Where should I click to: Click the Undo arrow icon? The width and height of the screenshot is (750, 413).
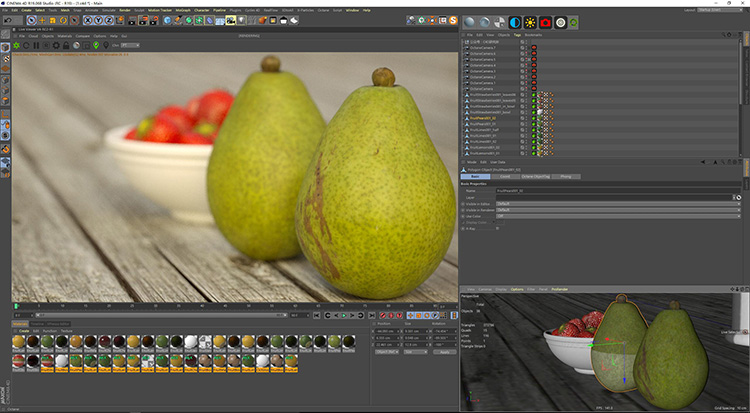8,20
